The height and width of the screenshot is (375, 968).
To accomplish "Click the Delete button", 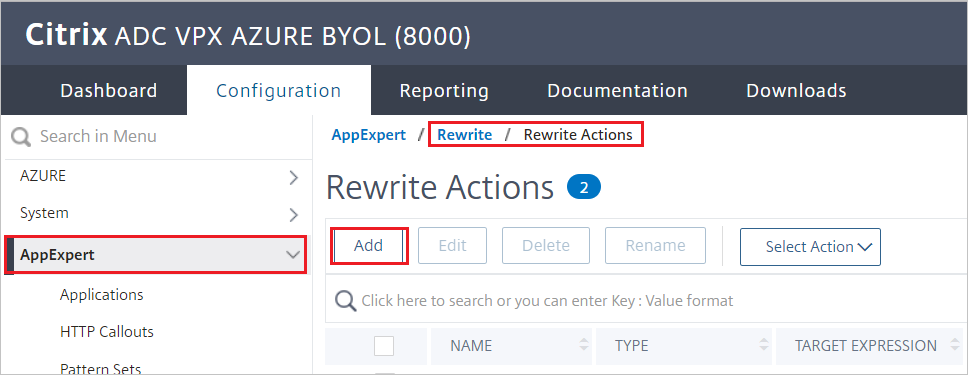I will coord(546,245).
